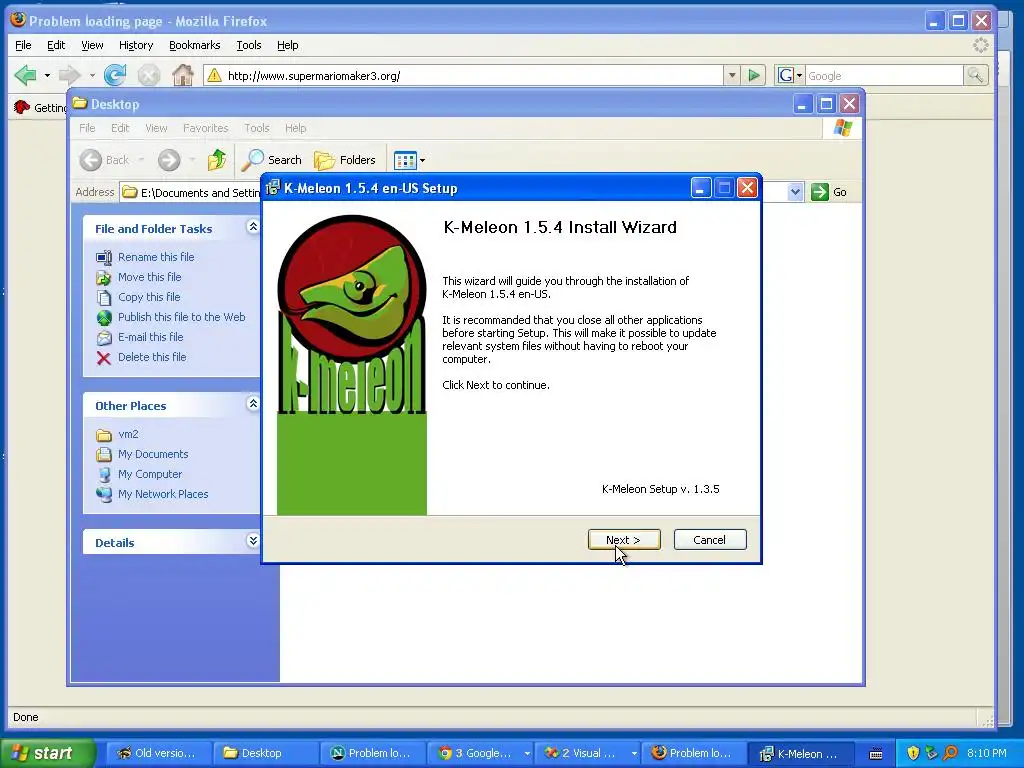Open the Google search engine selector
1024x768 pixels.
point(790,75)
